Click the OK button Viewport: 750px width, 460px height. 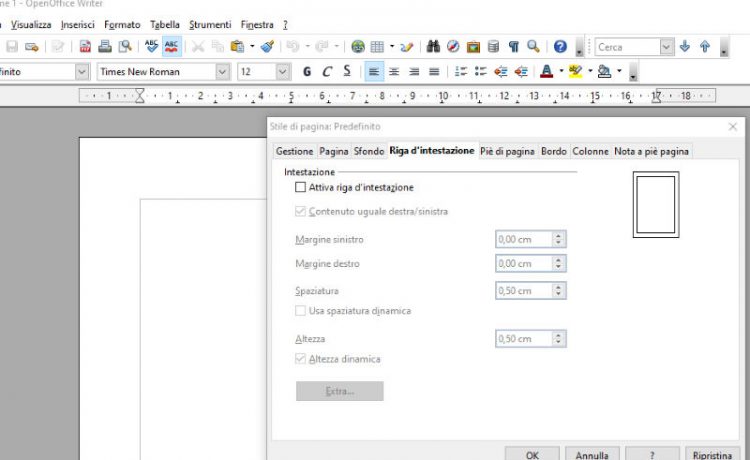point(535,454)
